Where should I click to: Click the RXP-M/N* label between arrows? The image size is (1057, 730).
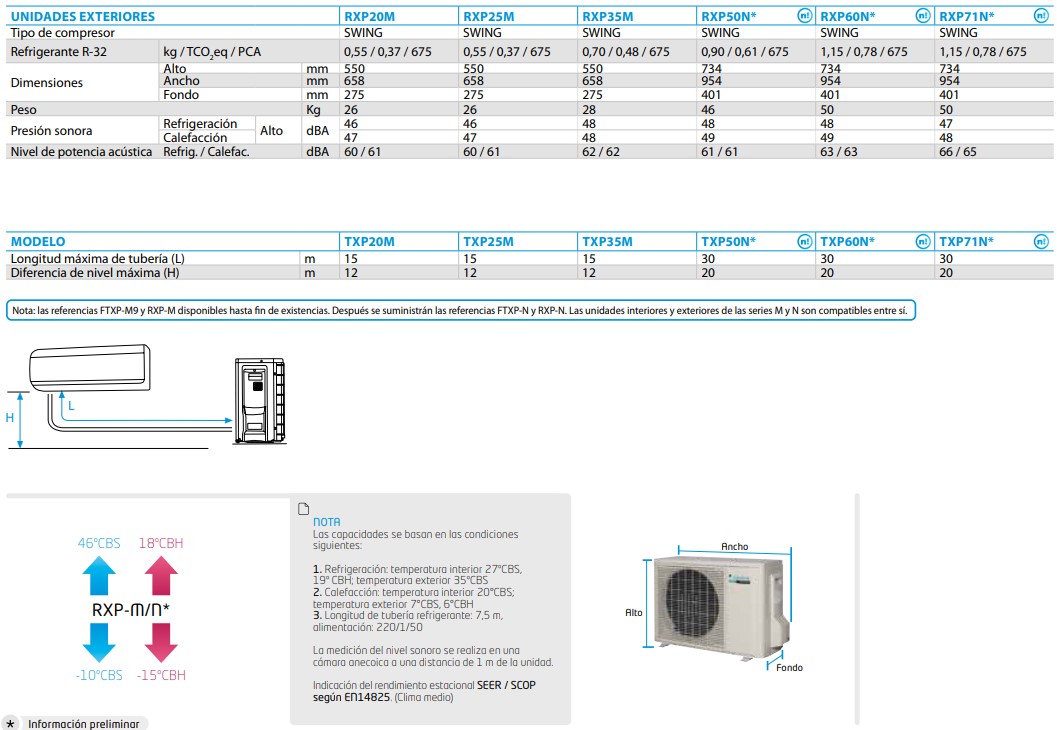coord(131,609)
